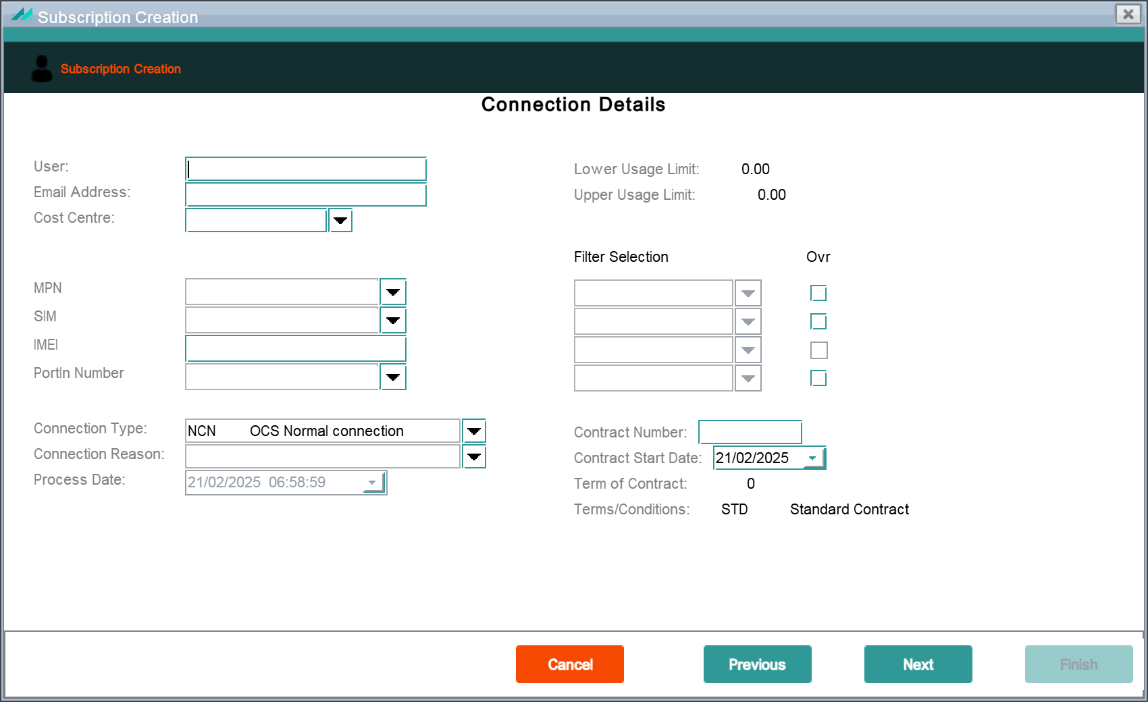1148x703 pixels.
Task: Open the Contract Start Date picker arrow
Action: click(x=813, y=458)
